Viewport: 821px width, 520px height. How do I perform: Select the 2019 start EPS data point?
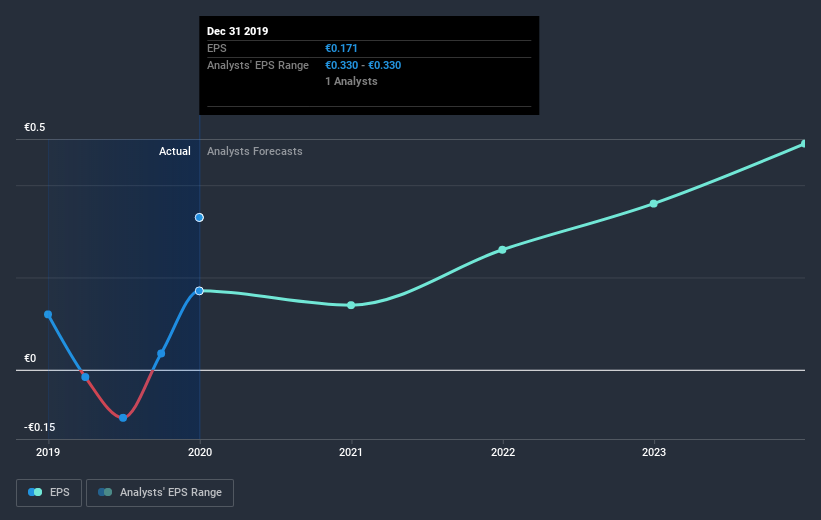point(48,315)
